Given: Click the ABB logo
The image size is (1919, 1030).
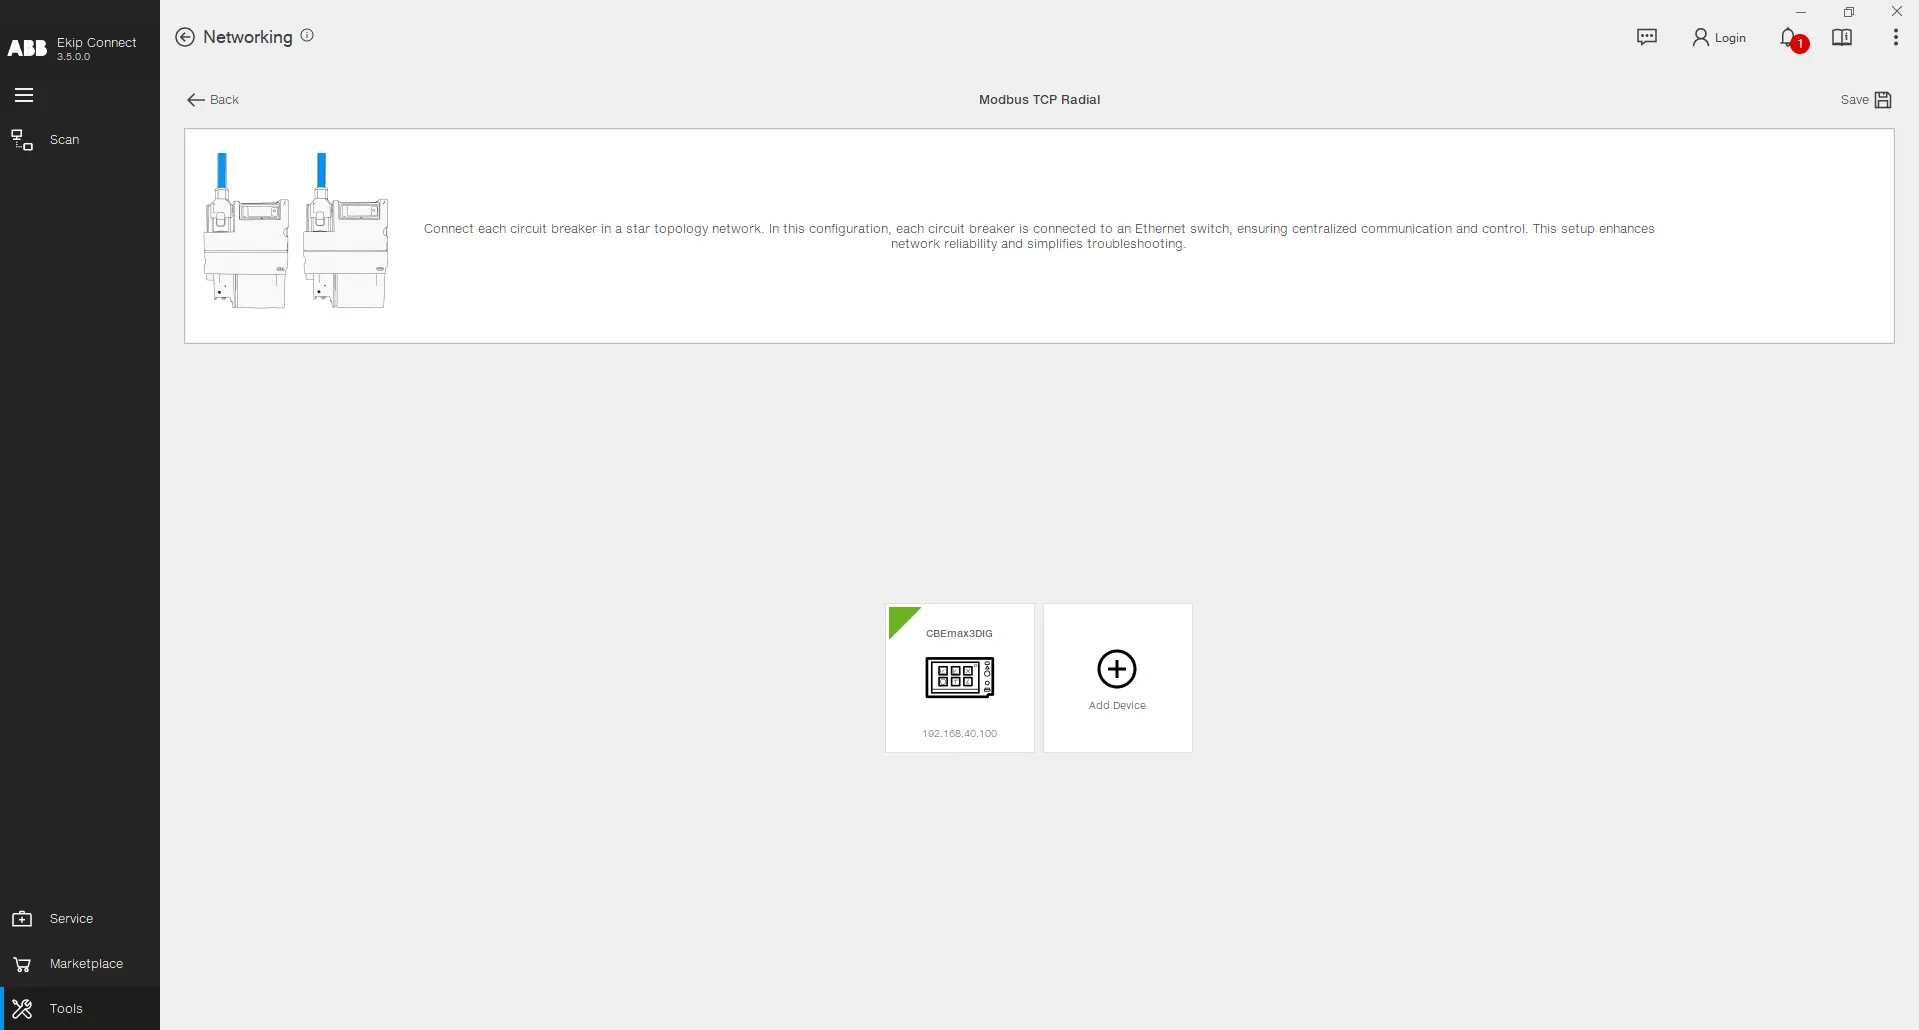Looking at the screenshot, I should [27, 47].
